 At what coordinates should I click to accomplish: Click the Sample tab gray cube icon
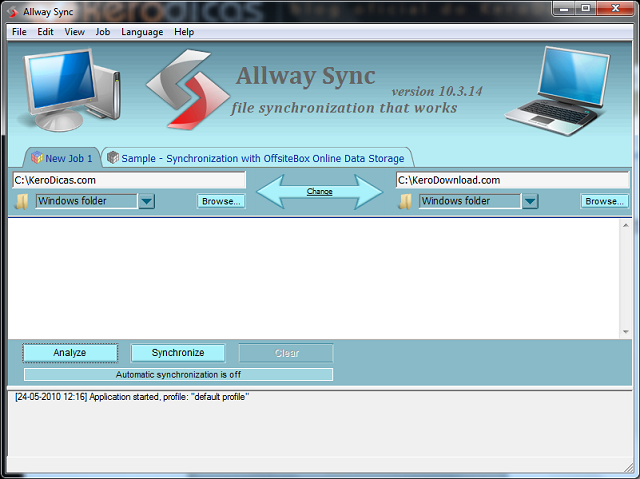tap(113, 157)
